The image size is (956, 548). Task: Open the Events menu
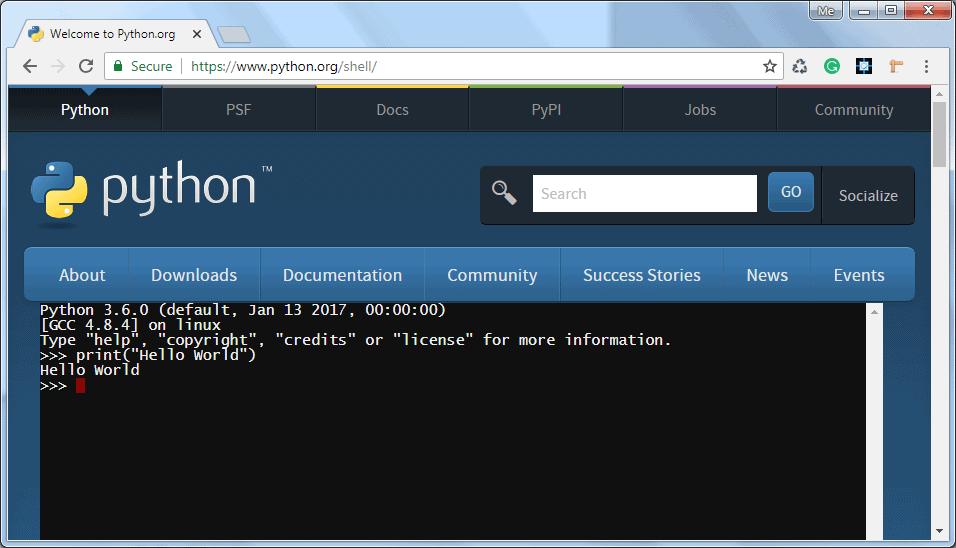tap(858, 275)
